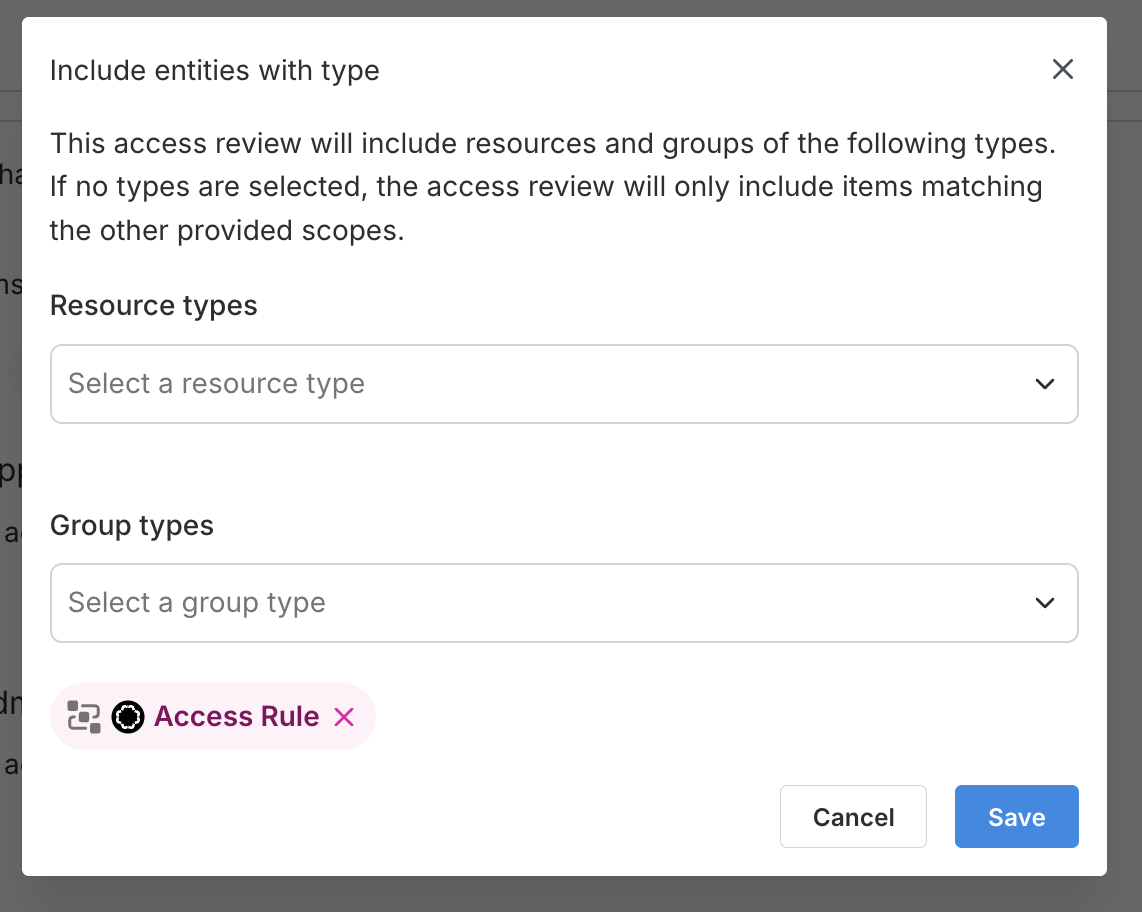This screenshot has width=1142, height=912.
Task: Click the chevron on the resource type field
Action: click(1044, 384)
